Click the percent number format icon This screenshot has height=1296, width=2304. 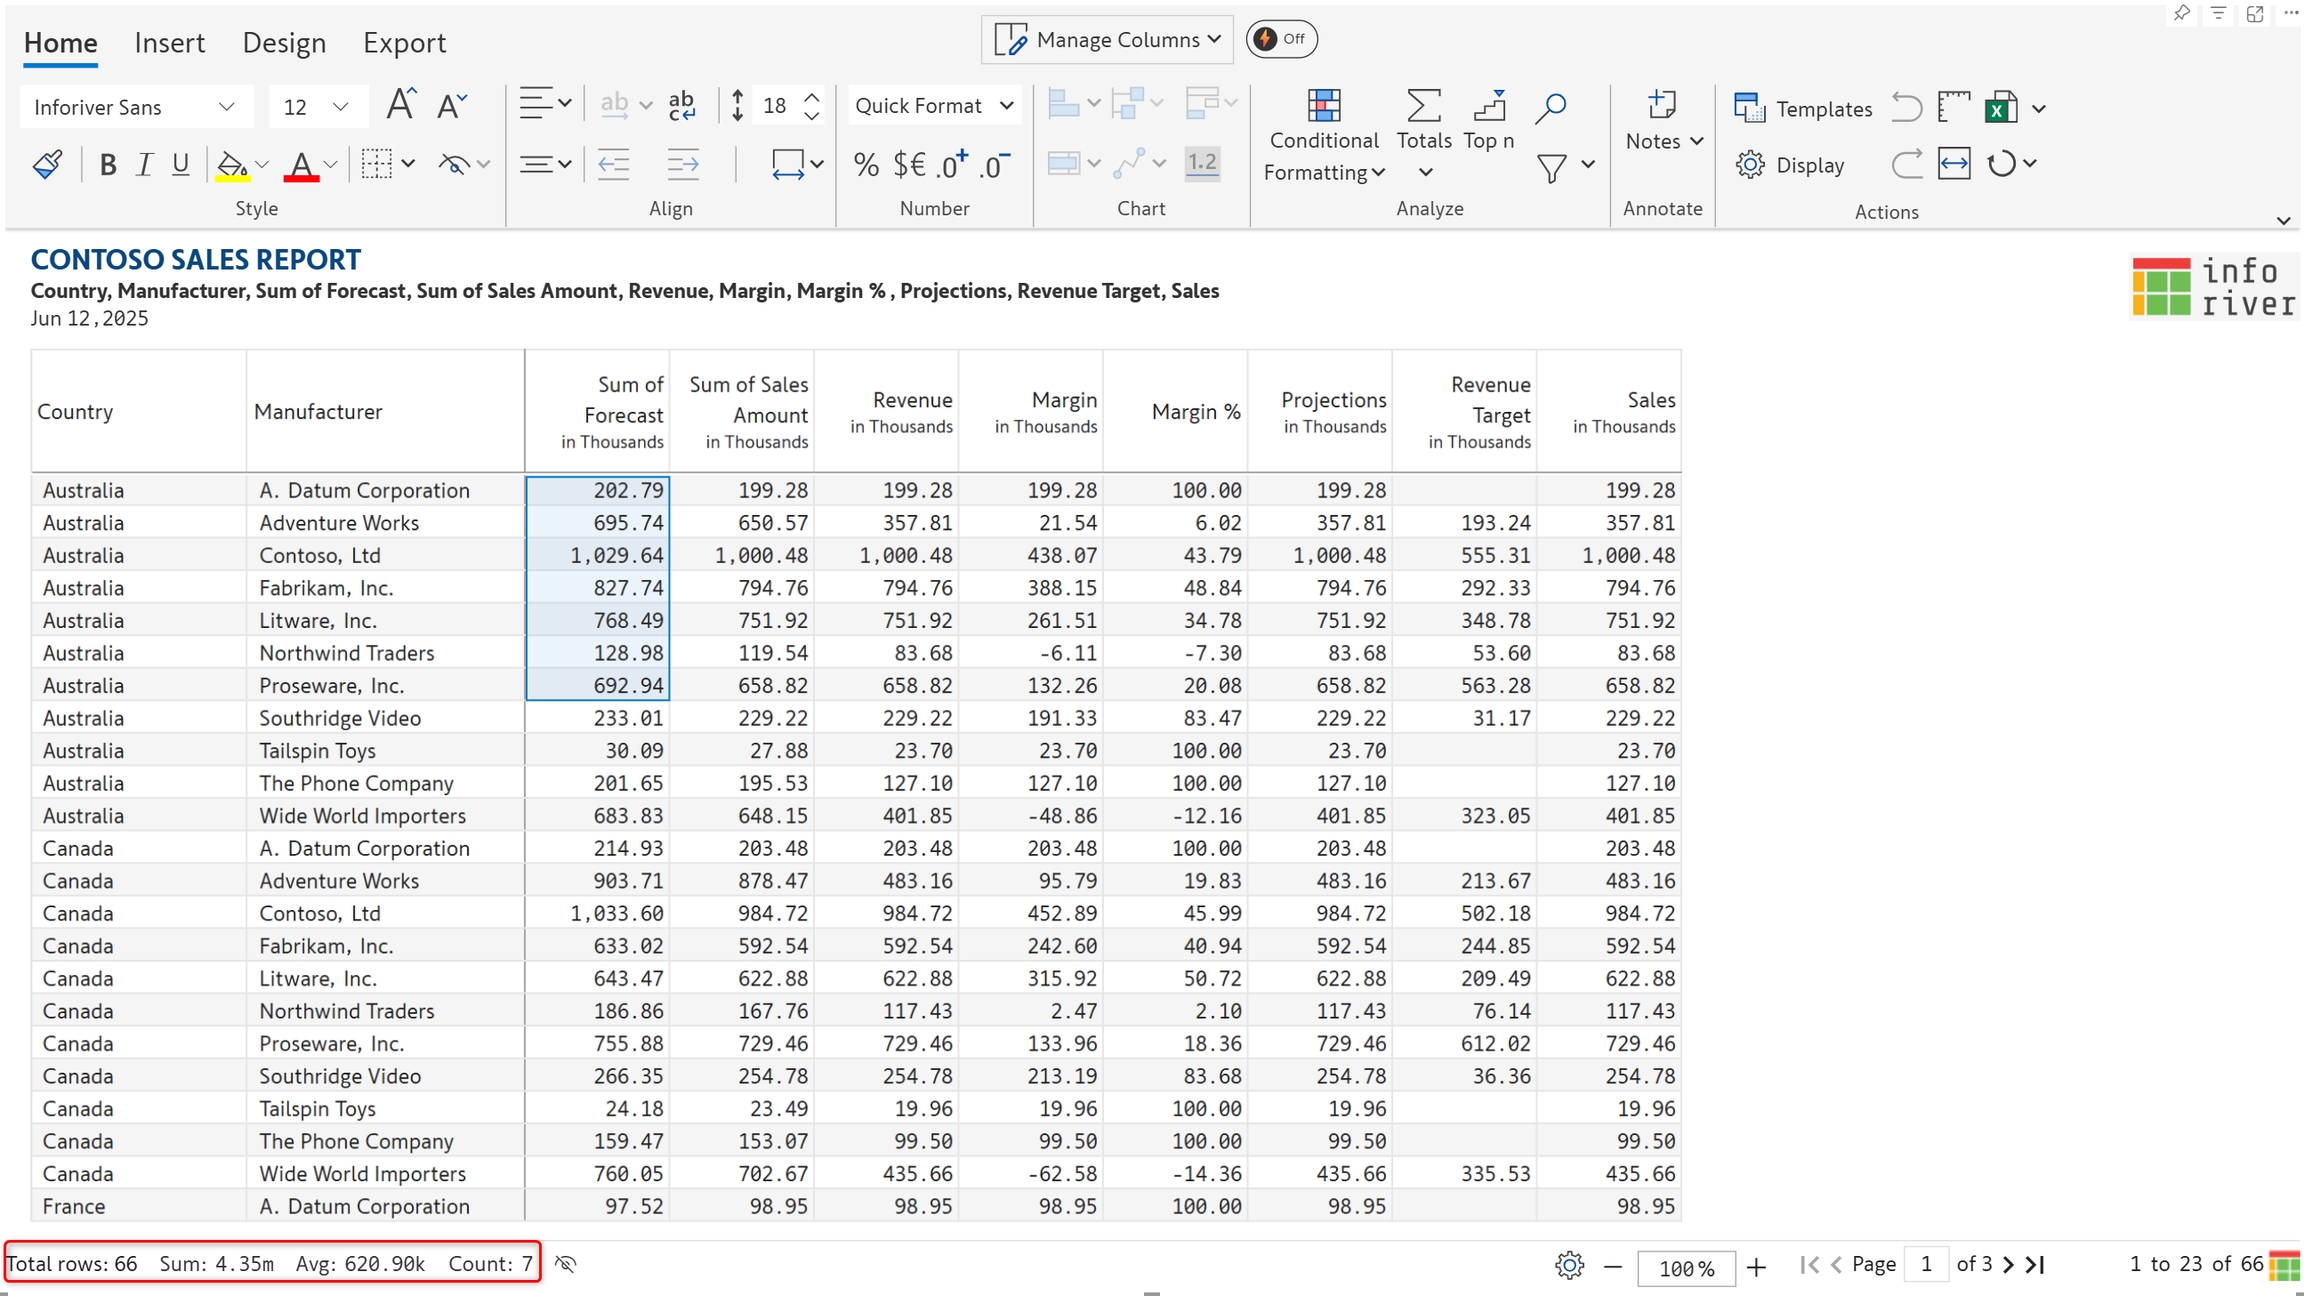coord(866,165)
